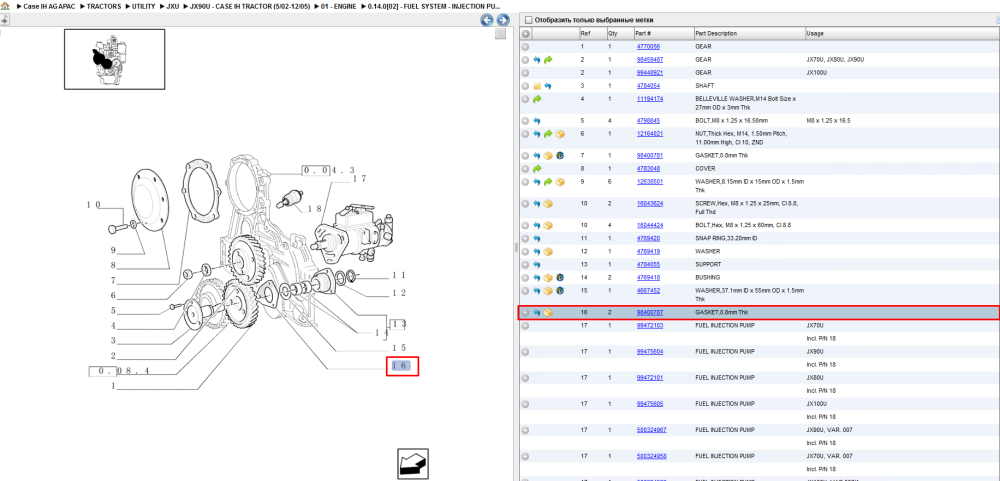
Task: Navigate to previous page with blue left arrow
Action: (x=487, y=20)
